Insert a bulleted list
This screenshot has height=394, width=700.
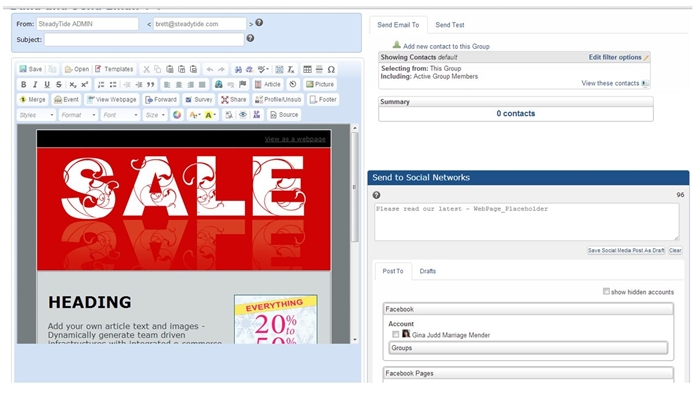(x=113, y=84)
